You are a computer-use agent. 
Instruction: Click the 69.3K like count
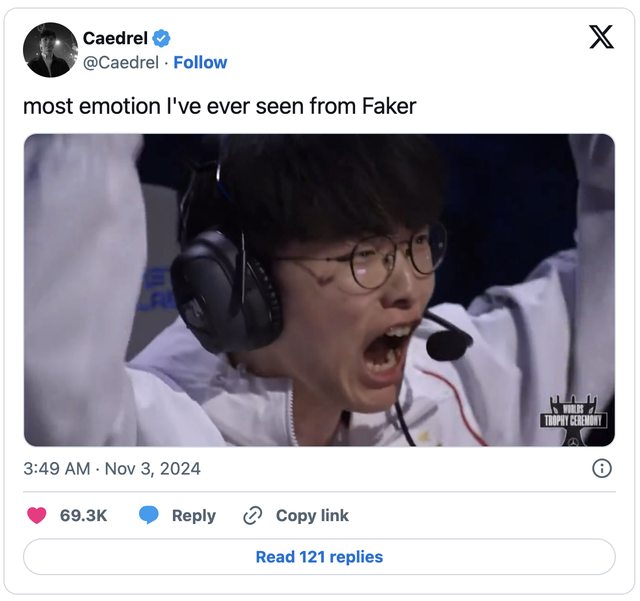coord(83,516)
